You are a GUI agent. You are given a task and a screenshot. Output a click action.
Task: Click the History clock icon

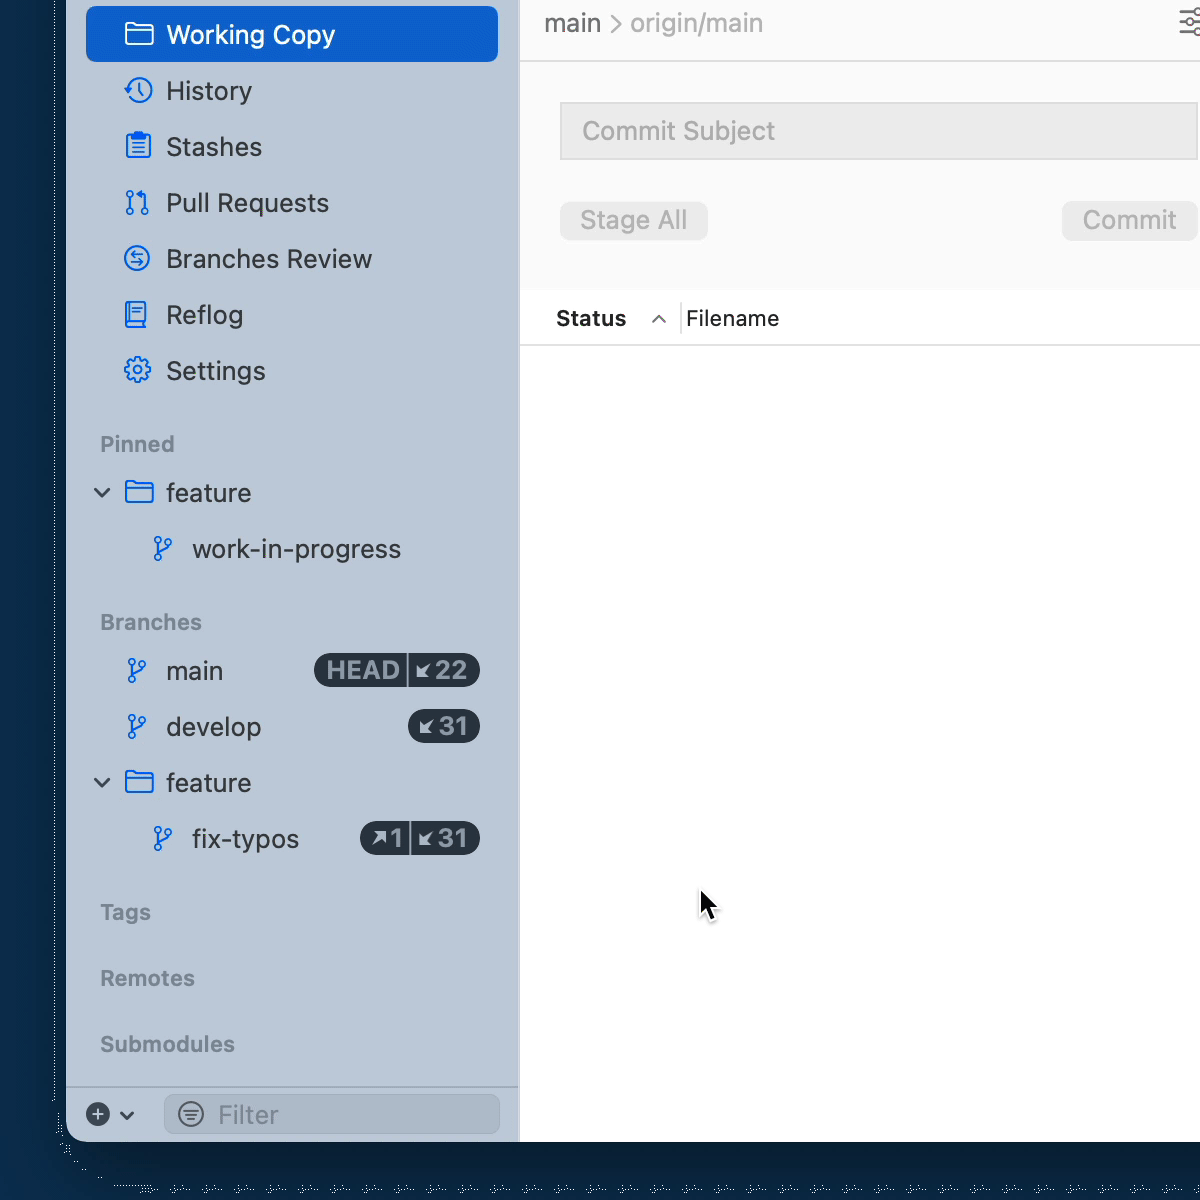pyautogui.click(x=138, y=91)
